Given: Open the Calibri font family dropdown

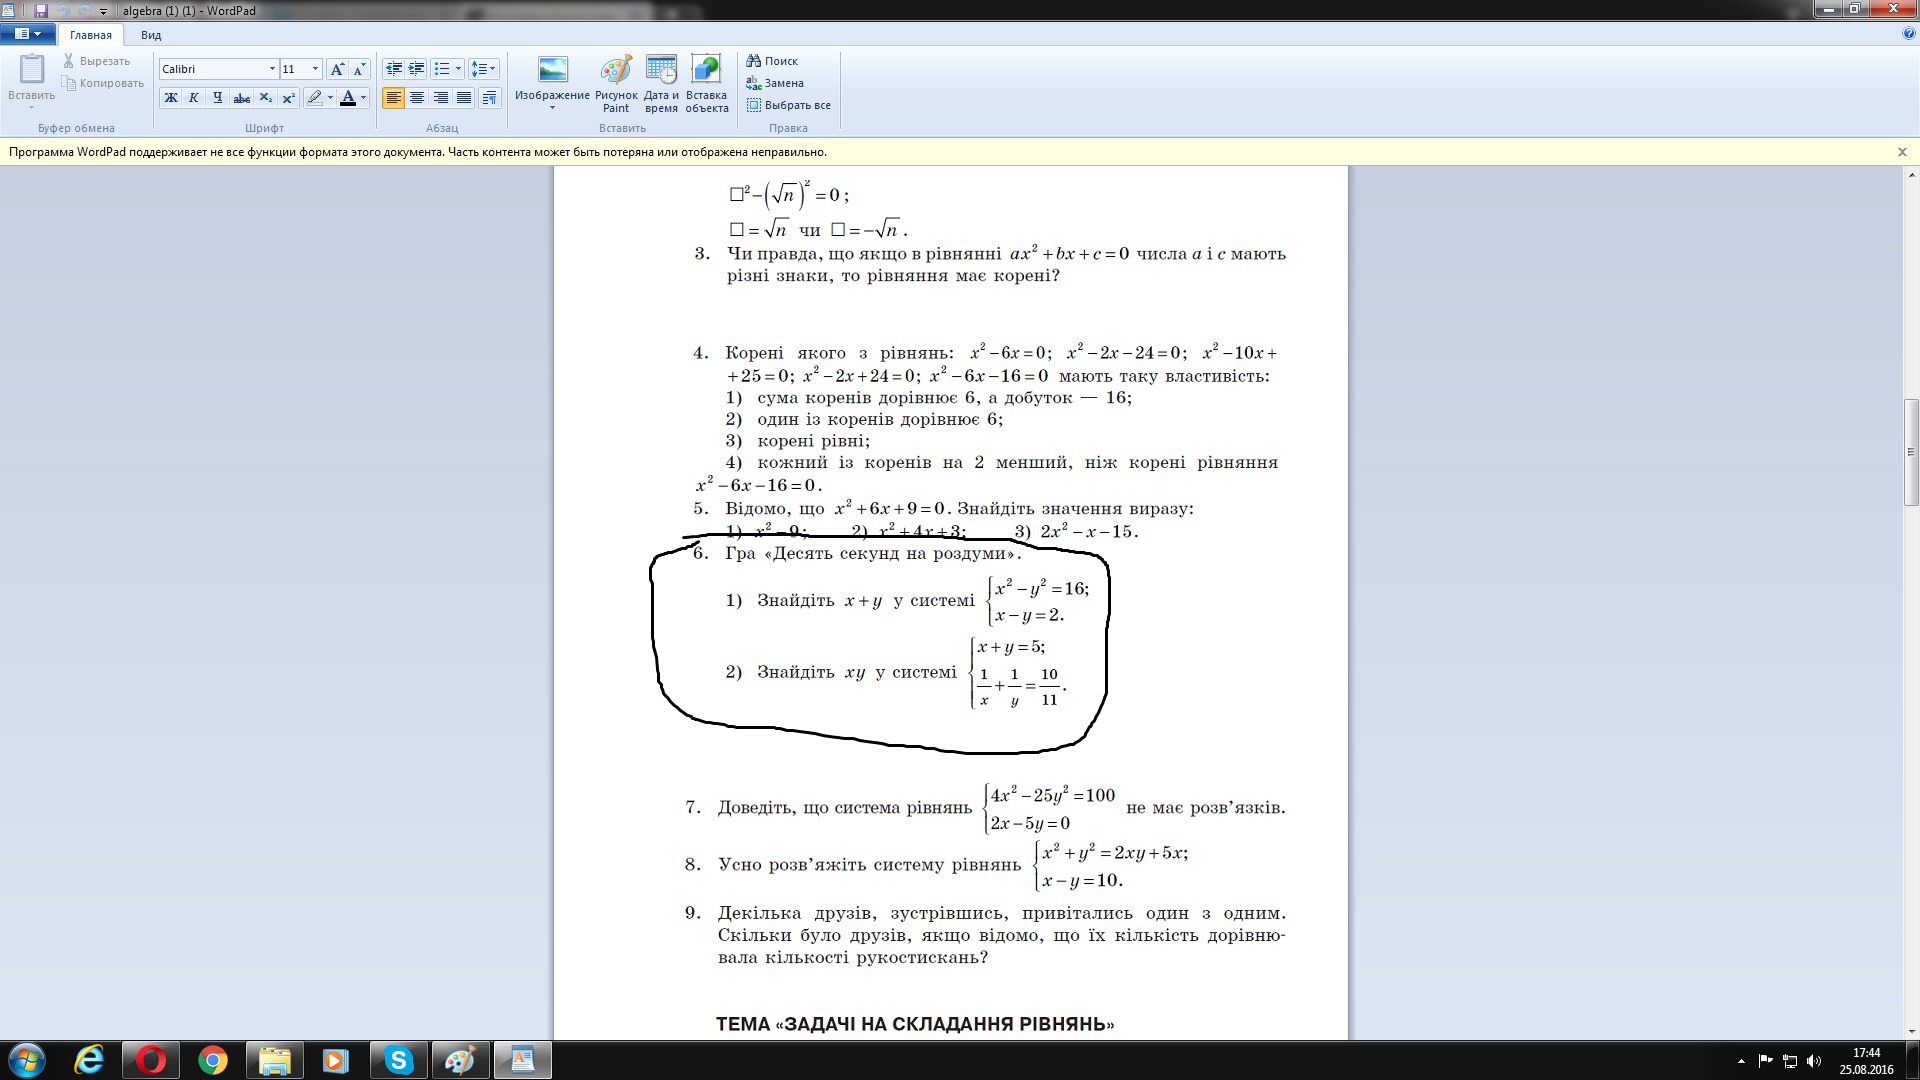Looking at the screenshot, I should pos(271,69).
